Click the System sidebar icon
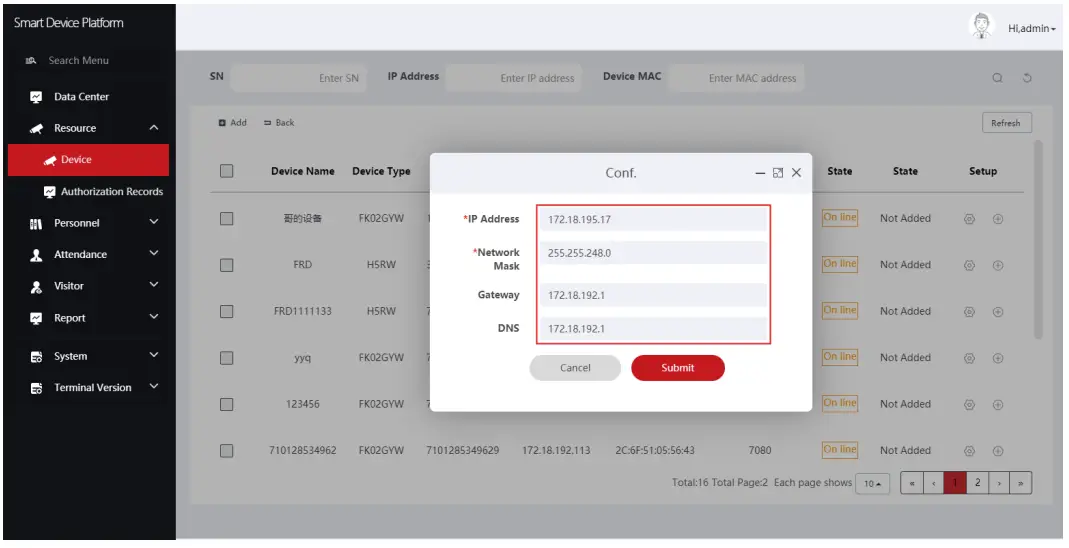This screenshot has height=548, width=1069. tap(36, 356)
